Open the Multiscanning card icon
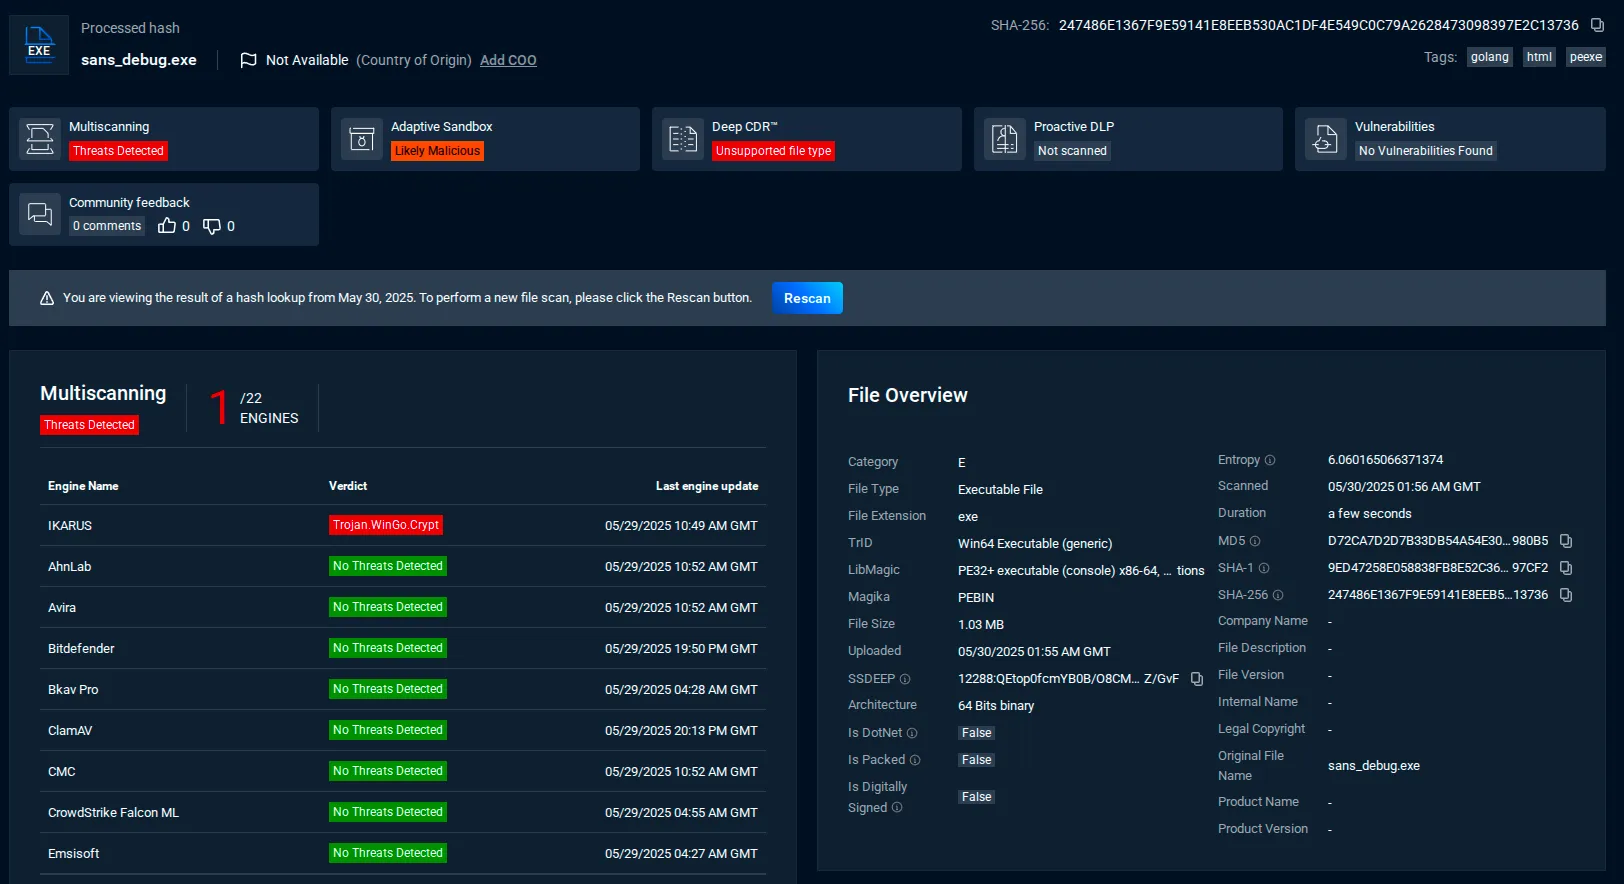This screenshot has width=1624, height=884. tap(40, 139)
